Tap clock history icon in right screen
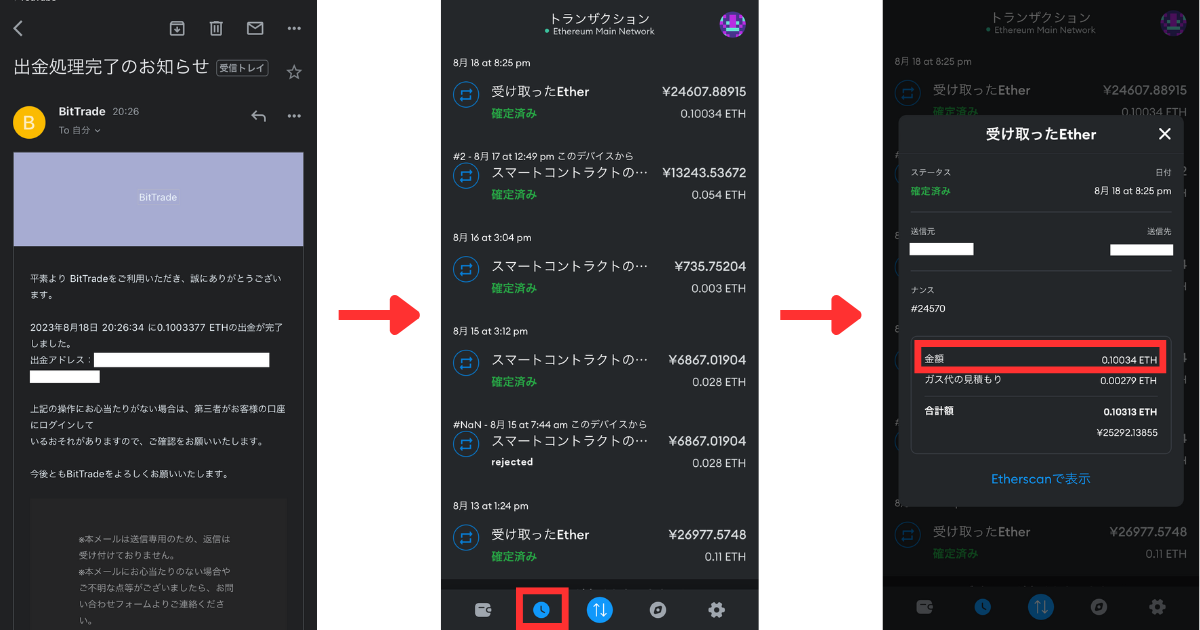The width and height of the screenshot is (1200, 630). pyautogui.click(x=983, y=606)
